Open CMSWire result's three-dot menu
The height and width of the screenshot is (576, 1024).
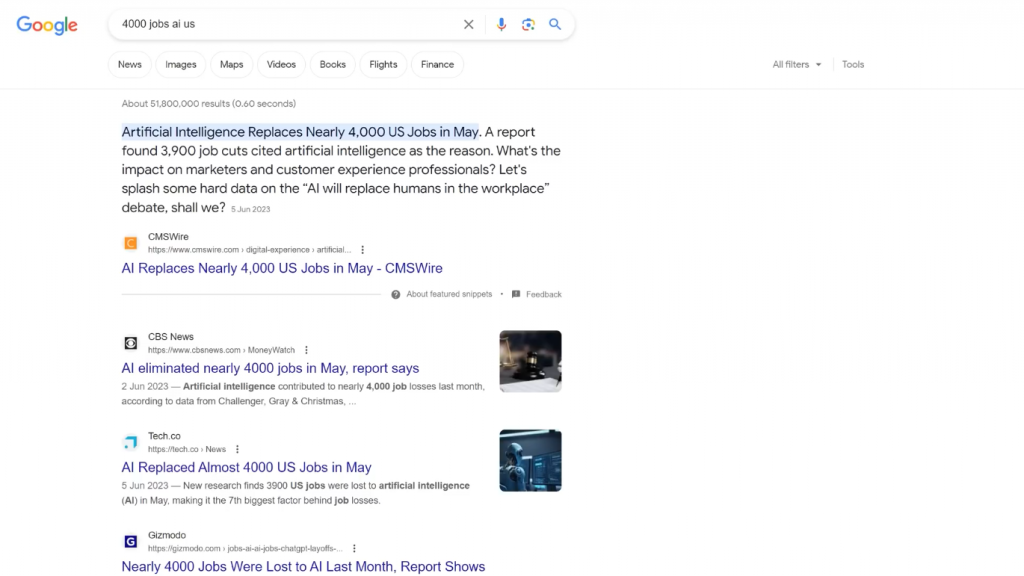pos(362,249)
